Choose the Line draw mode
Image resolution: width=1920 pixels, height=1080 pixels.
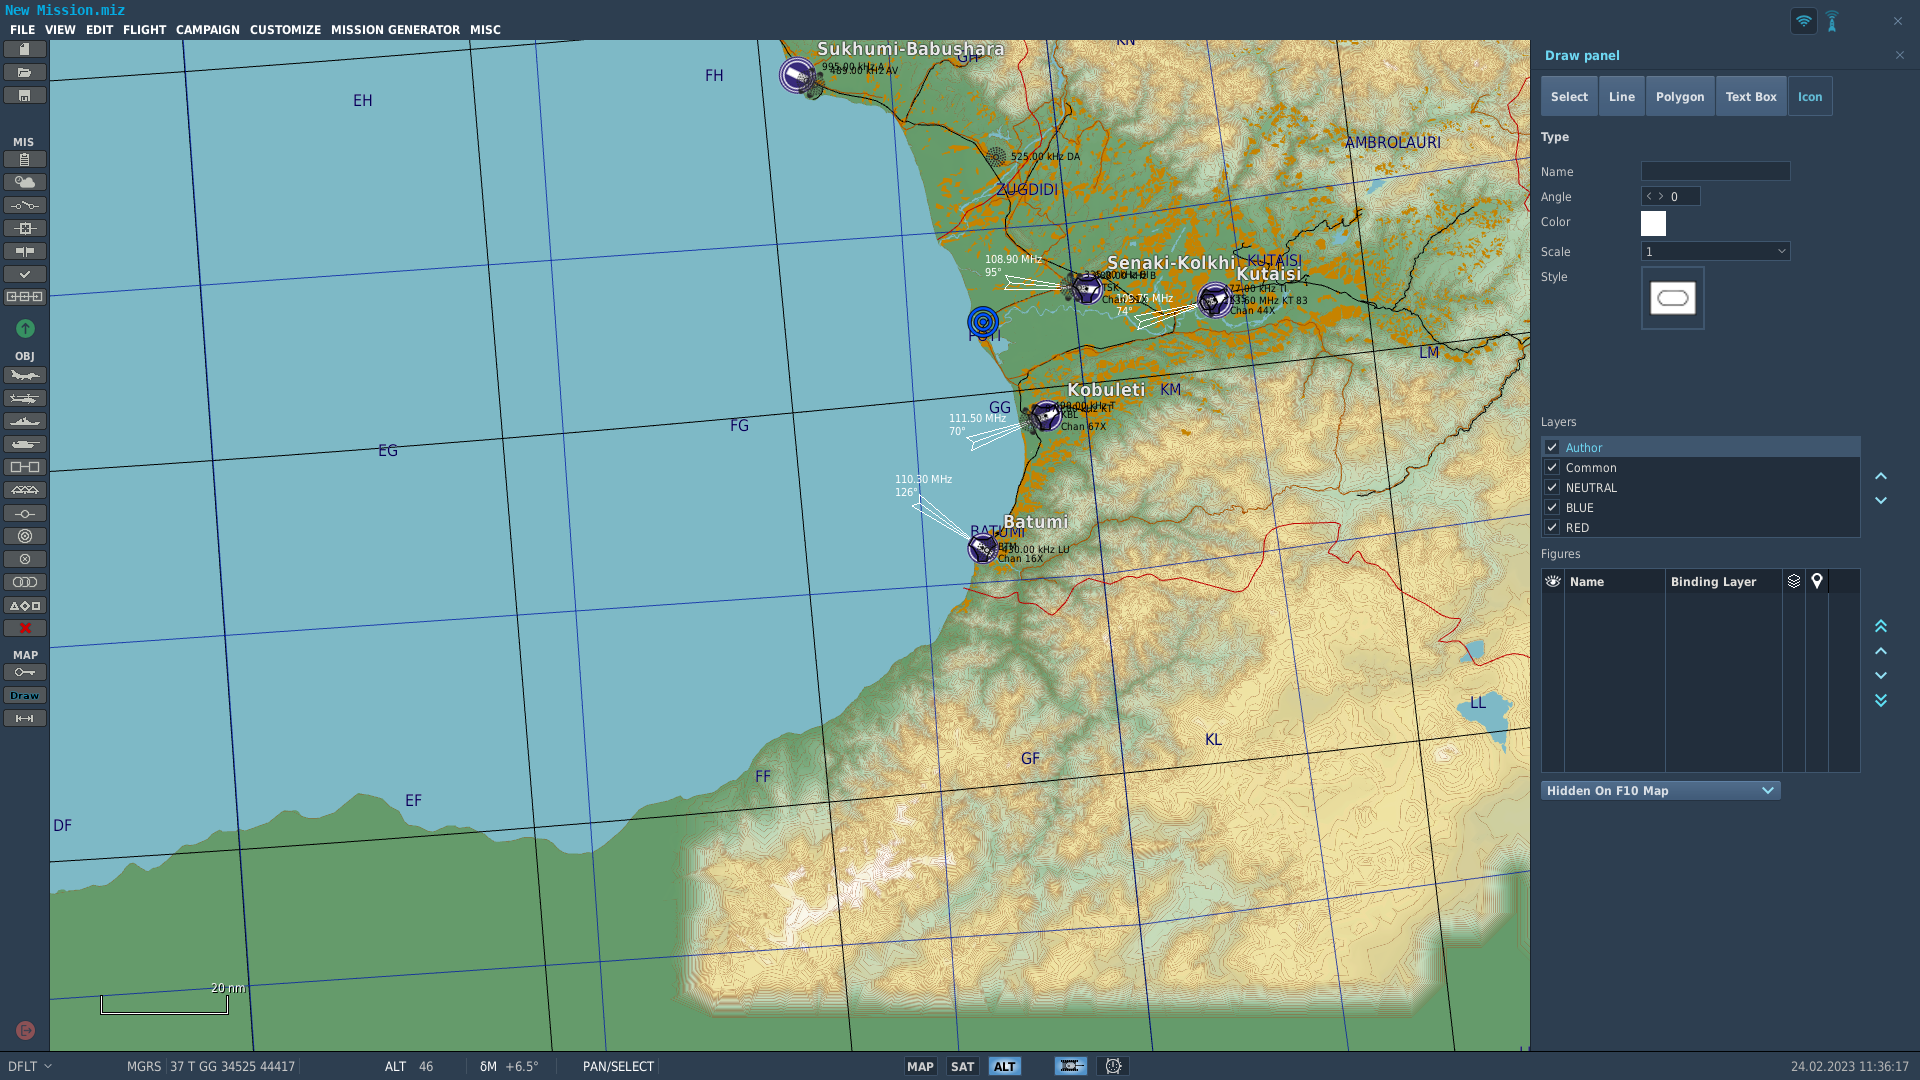coord(1622,96)
